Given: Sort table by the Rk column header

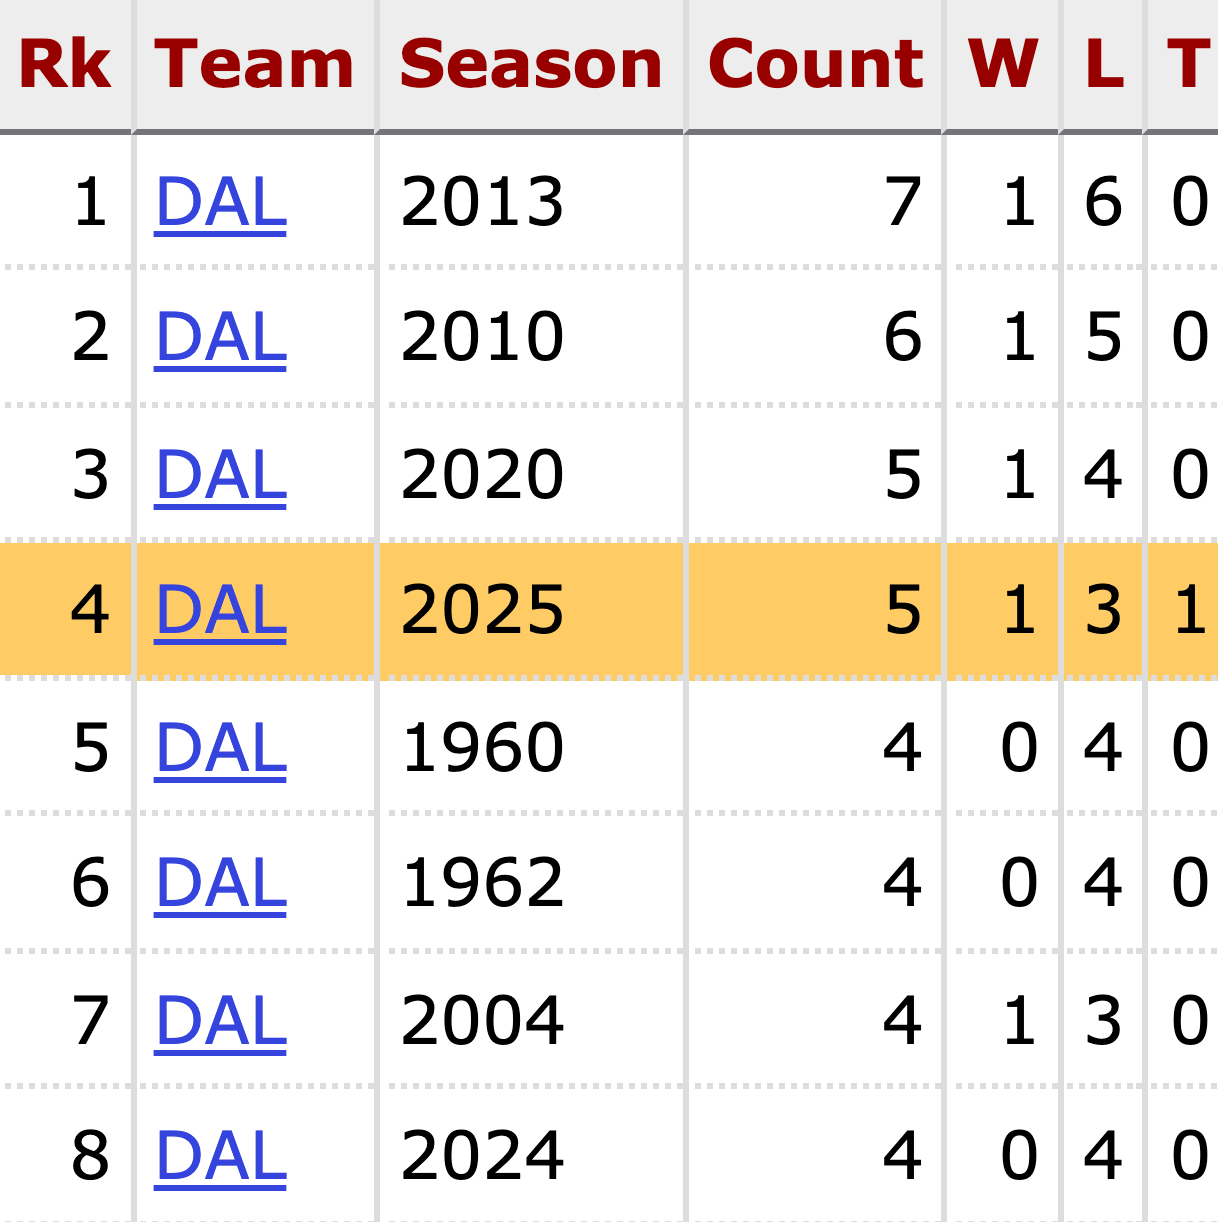Looking at the screenshot, I should point(65,65).
